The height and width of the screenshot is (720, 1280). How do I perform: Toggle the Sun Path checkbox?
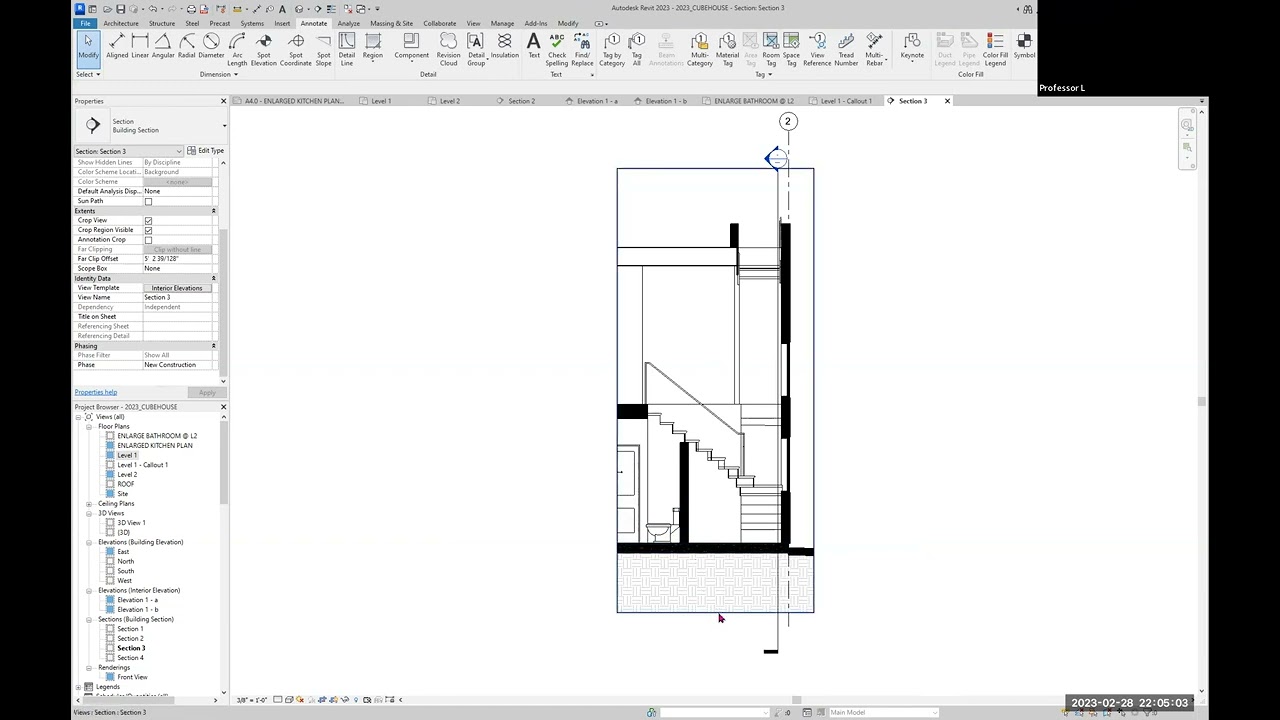click(148, 201)
